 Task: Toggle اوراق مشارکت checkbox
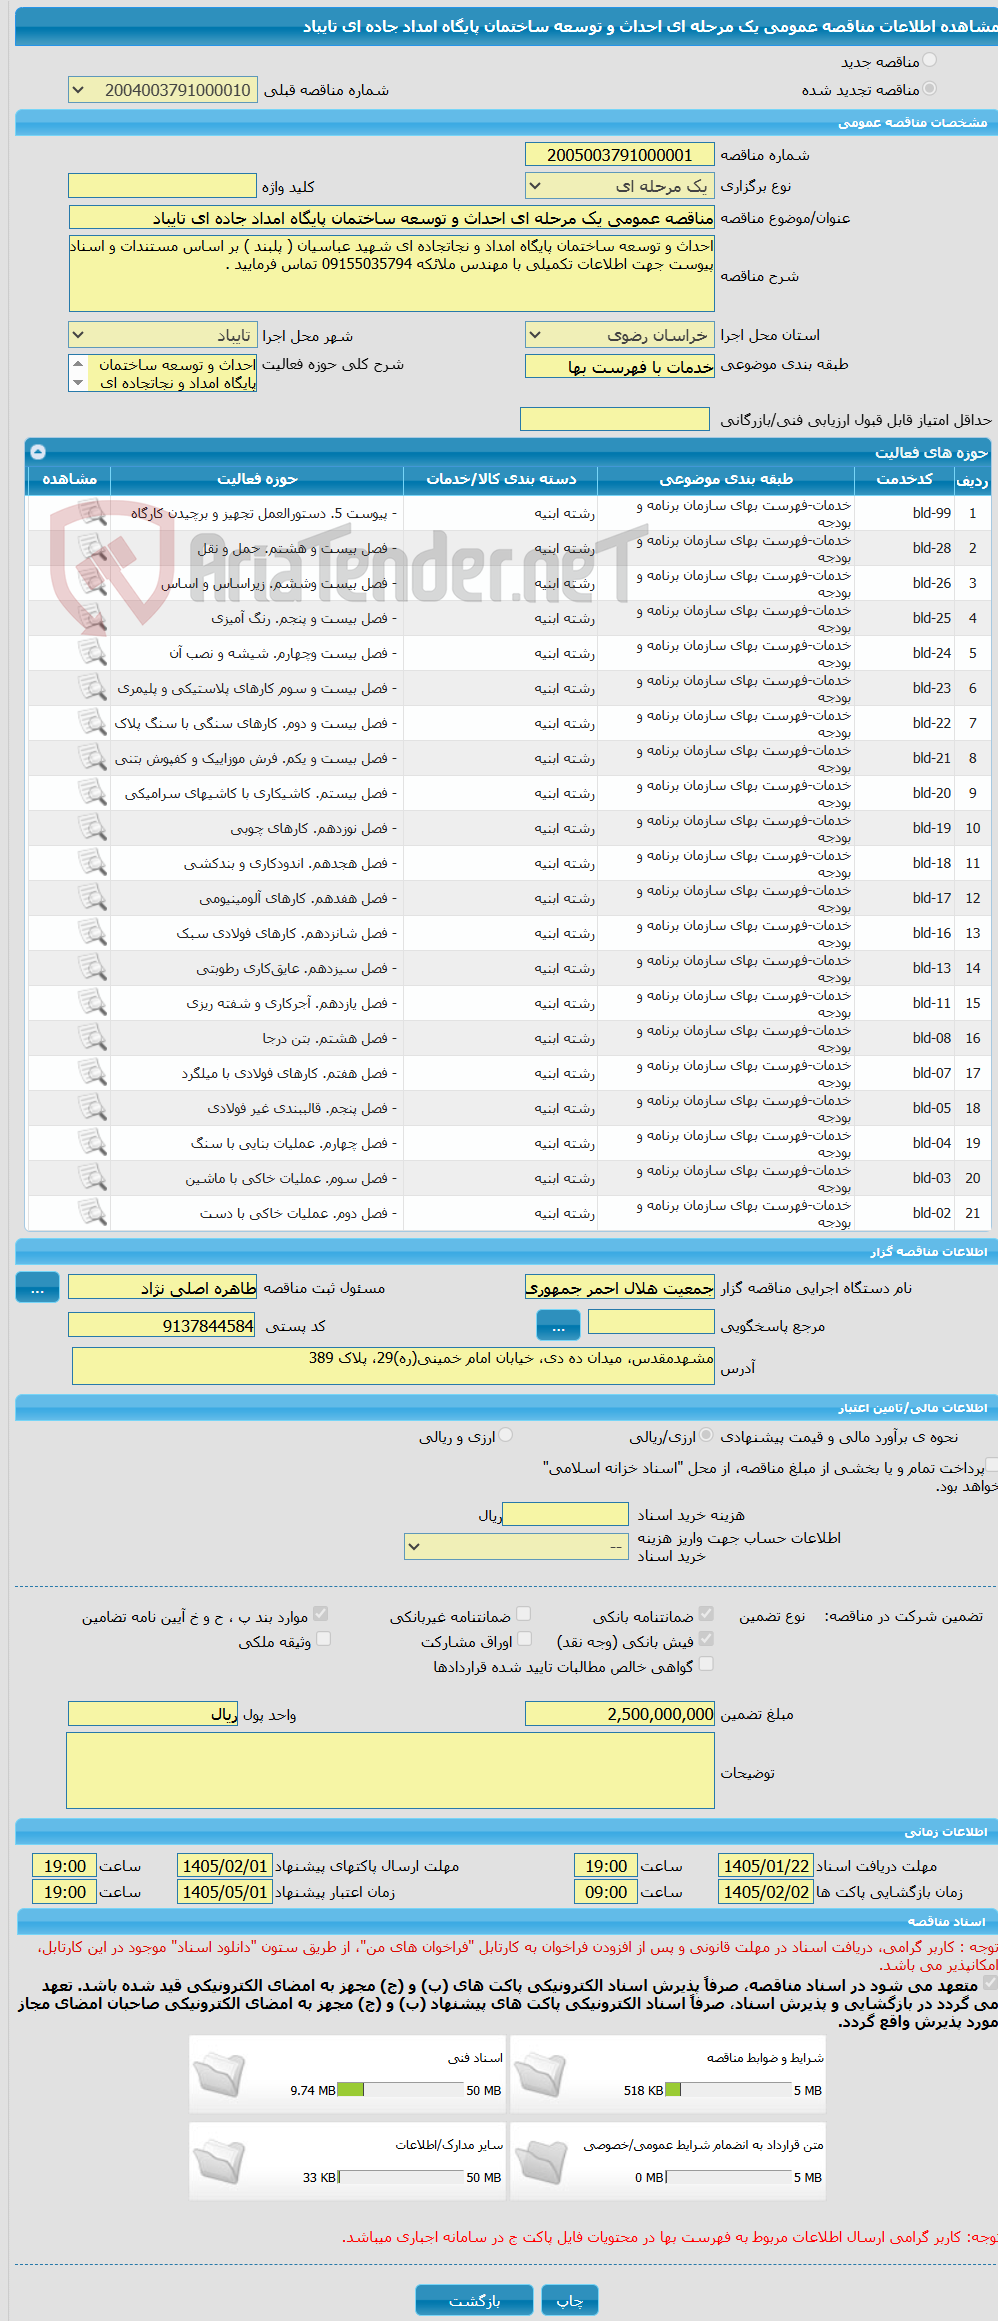coord(523,1639)
